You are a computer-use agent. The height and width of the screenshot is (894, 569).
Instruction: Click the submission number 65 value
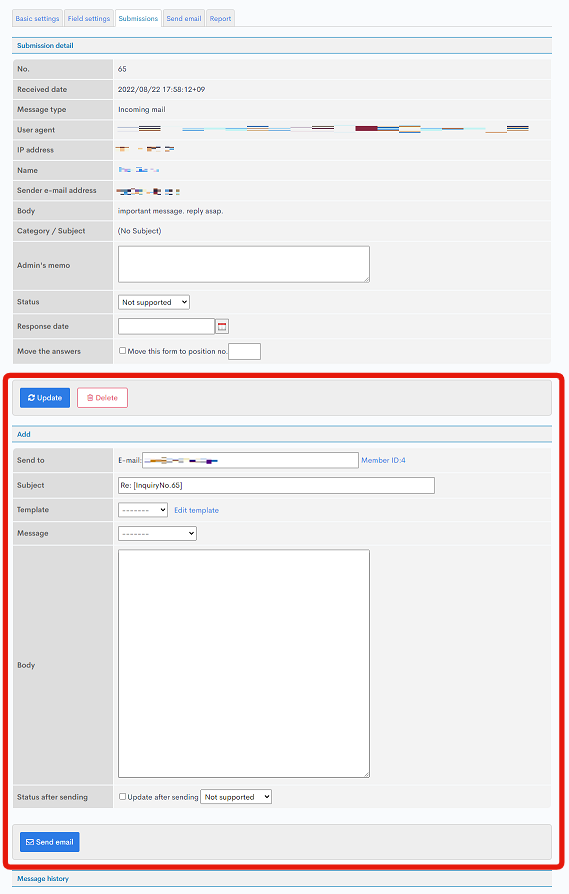[122, 69]
